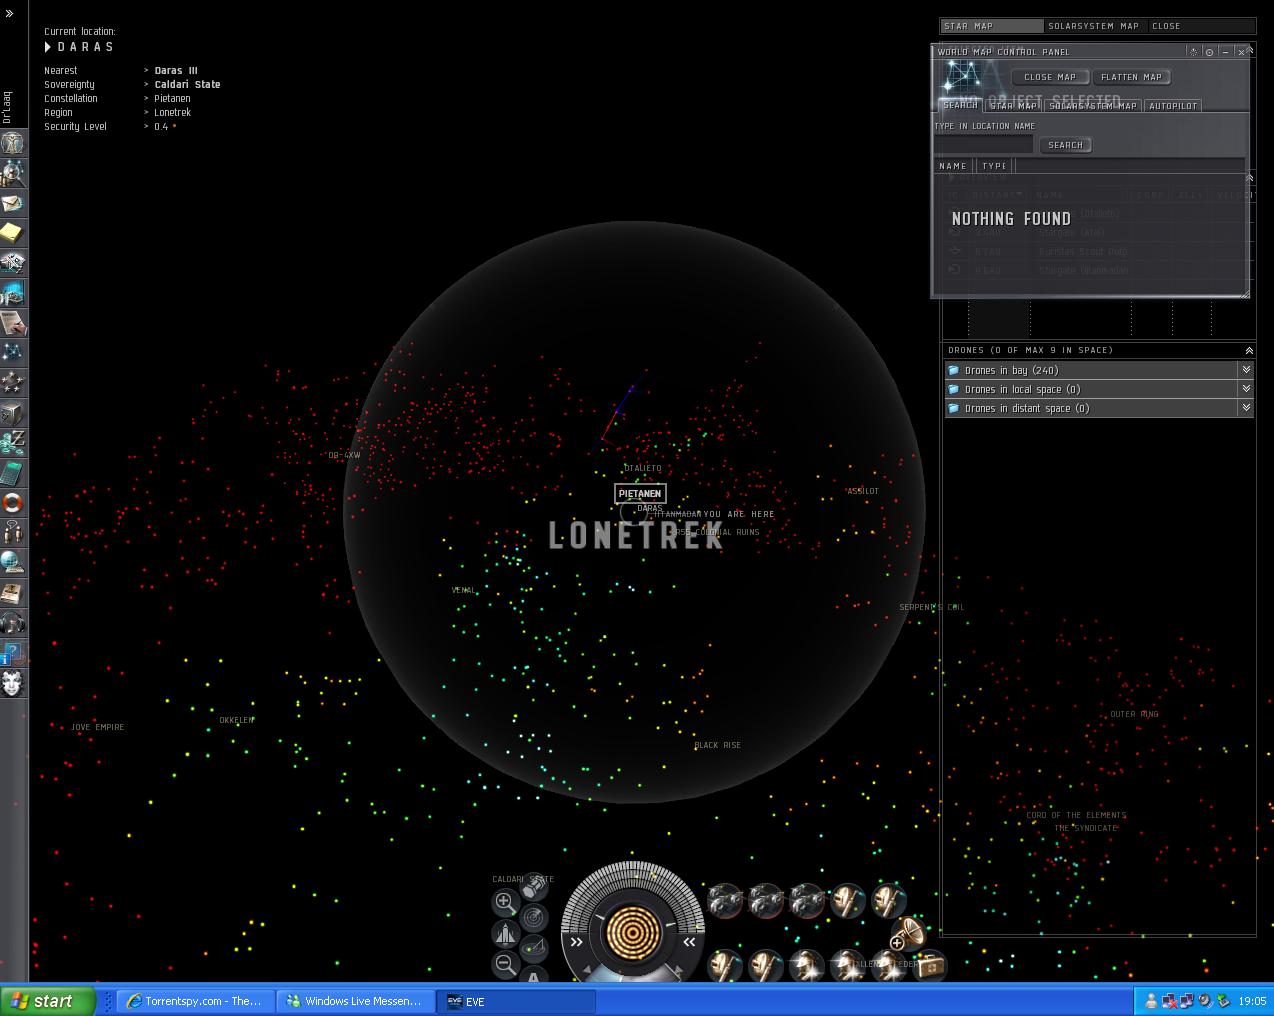Expand the Daras current location arrow
This screenshot has width=1274, height=1016.
[x=48, y=47]
